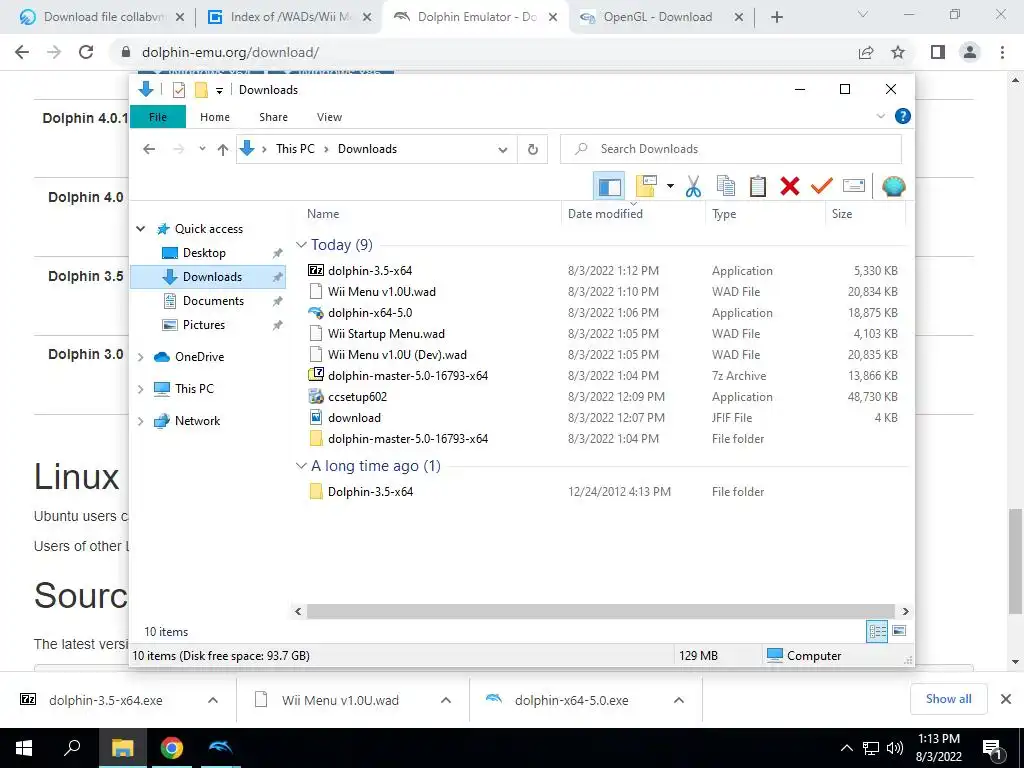Click the clipboard paste icon
1024x768 pixels.
758,187
